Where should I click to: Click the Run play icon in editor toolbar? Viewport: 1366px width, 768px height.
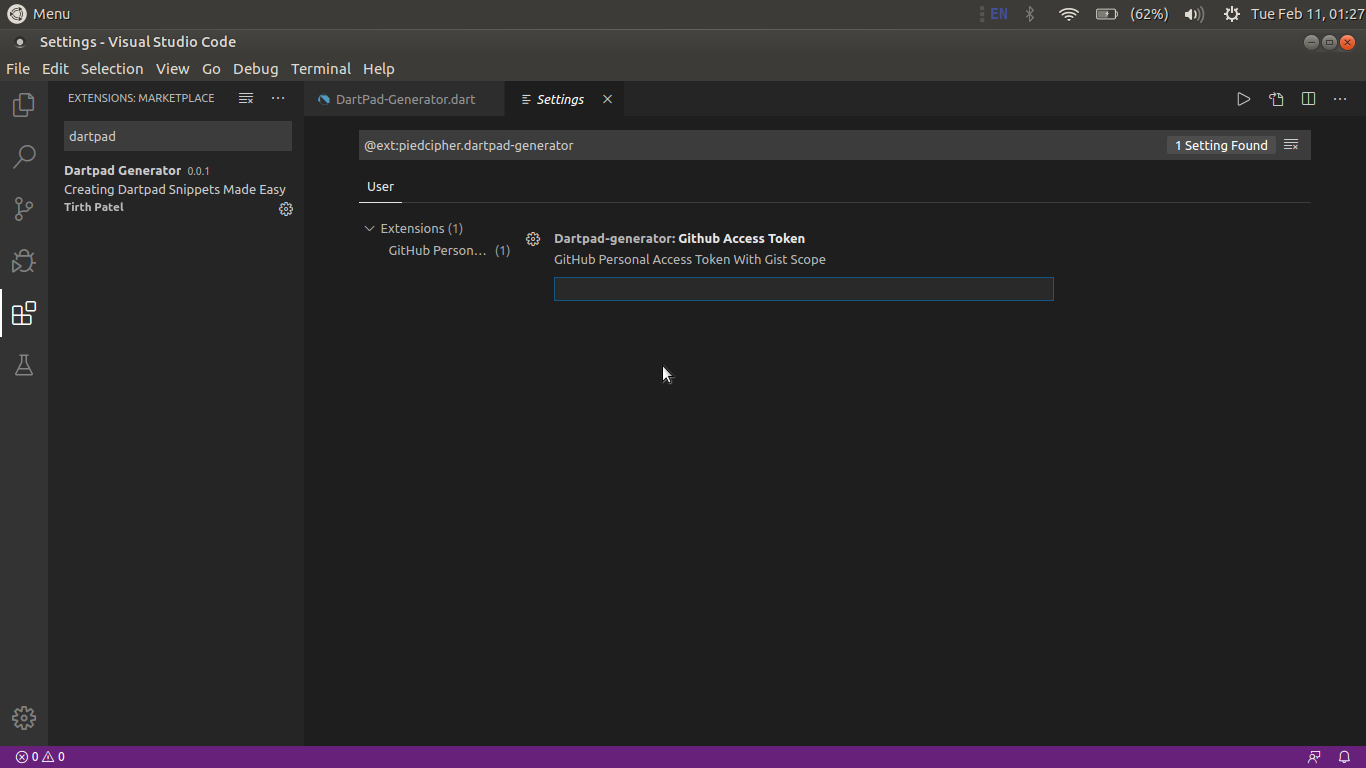(x=1243, y=99)
